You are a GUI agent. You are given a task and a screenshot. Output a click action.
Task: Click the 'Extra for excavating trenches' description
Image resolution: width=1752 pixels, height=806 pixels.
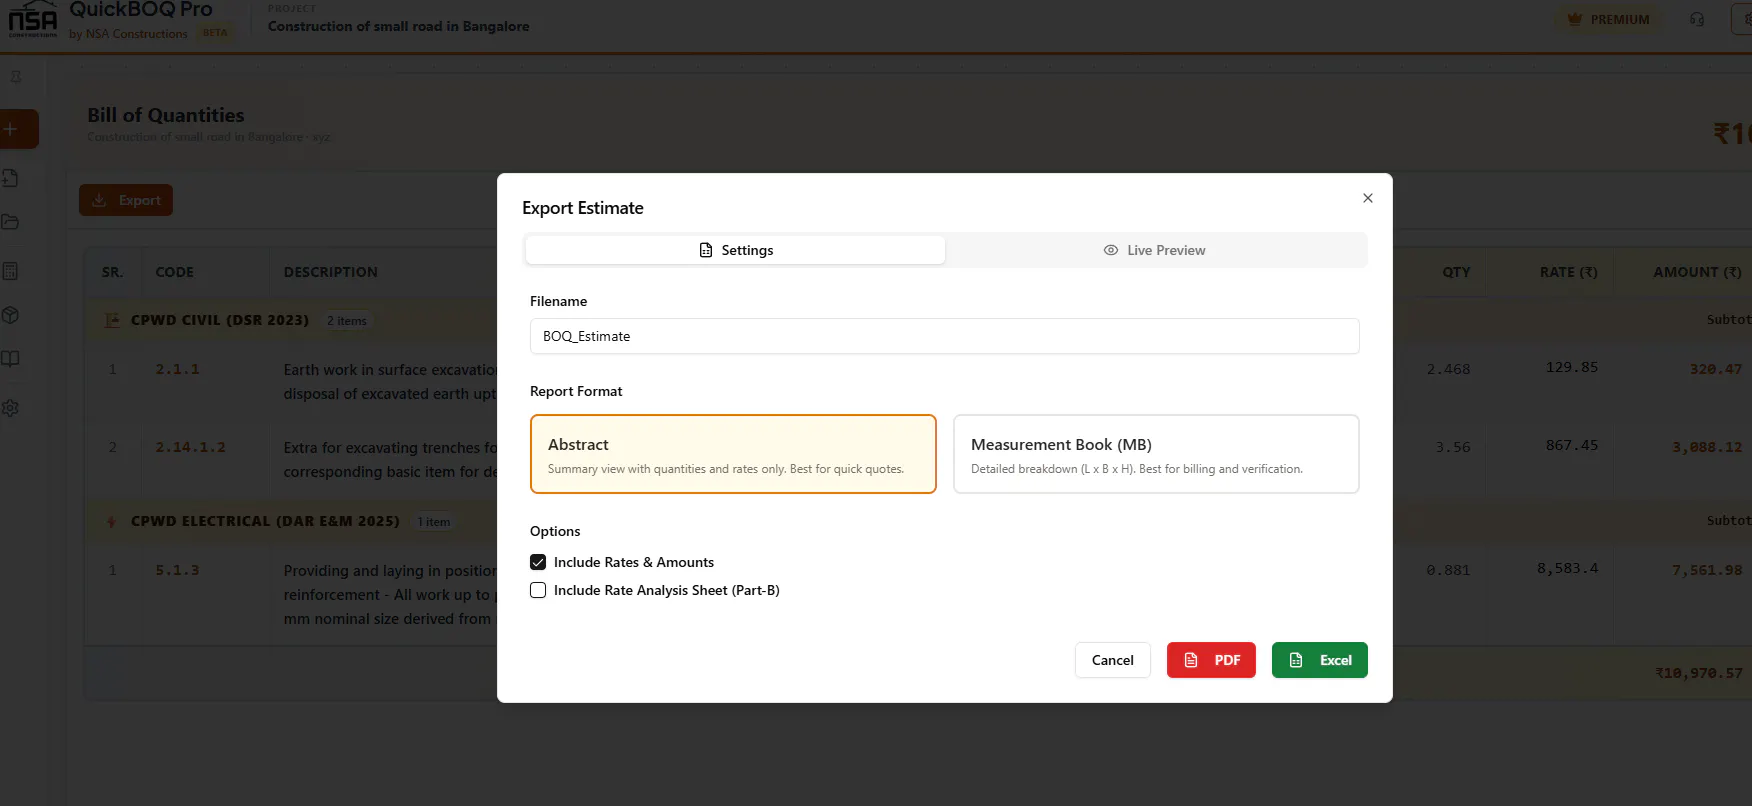tap(390, 459)
